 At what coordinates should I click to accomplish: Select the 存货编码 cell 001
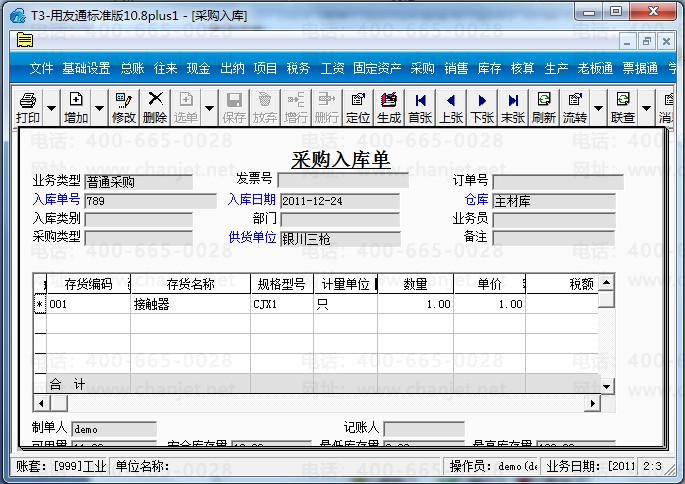(88, 304)
